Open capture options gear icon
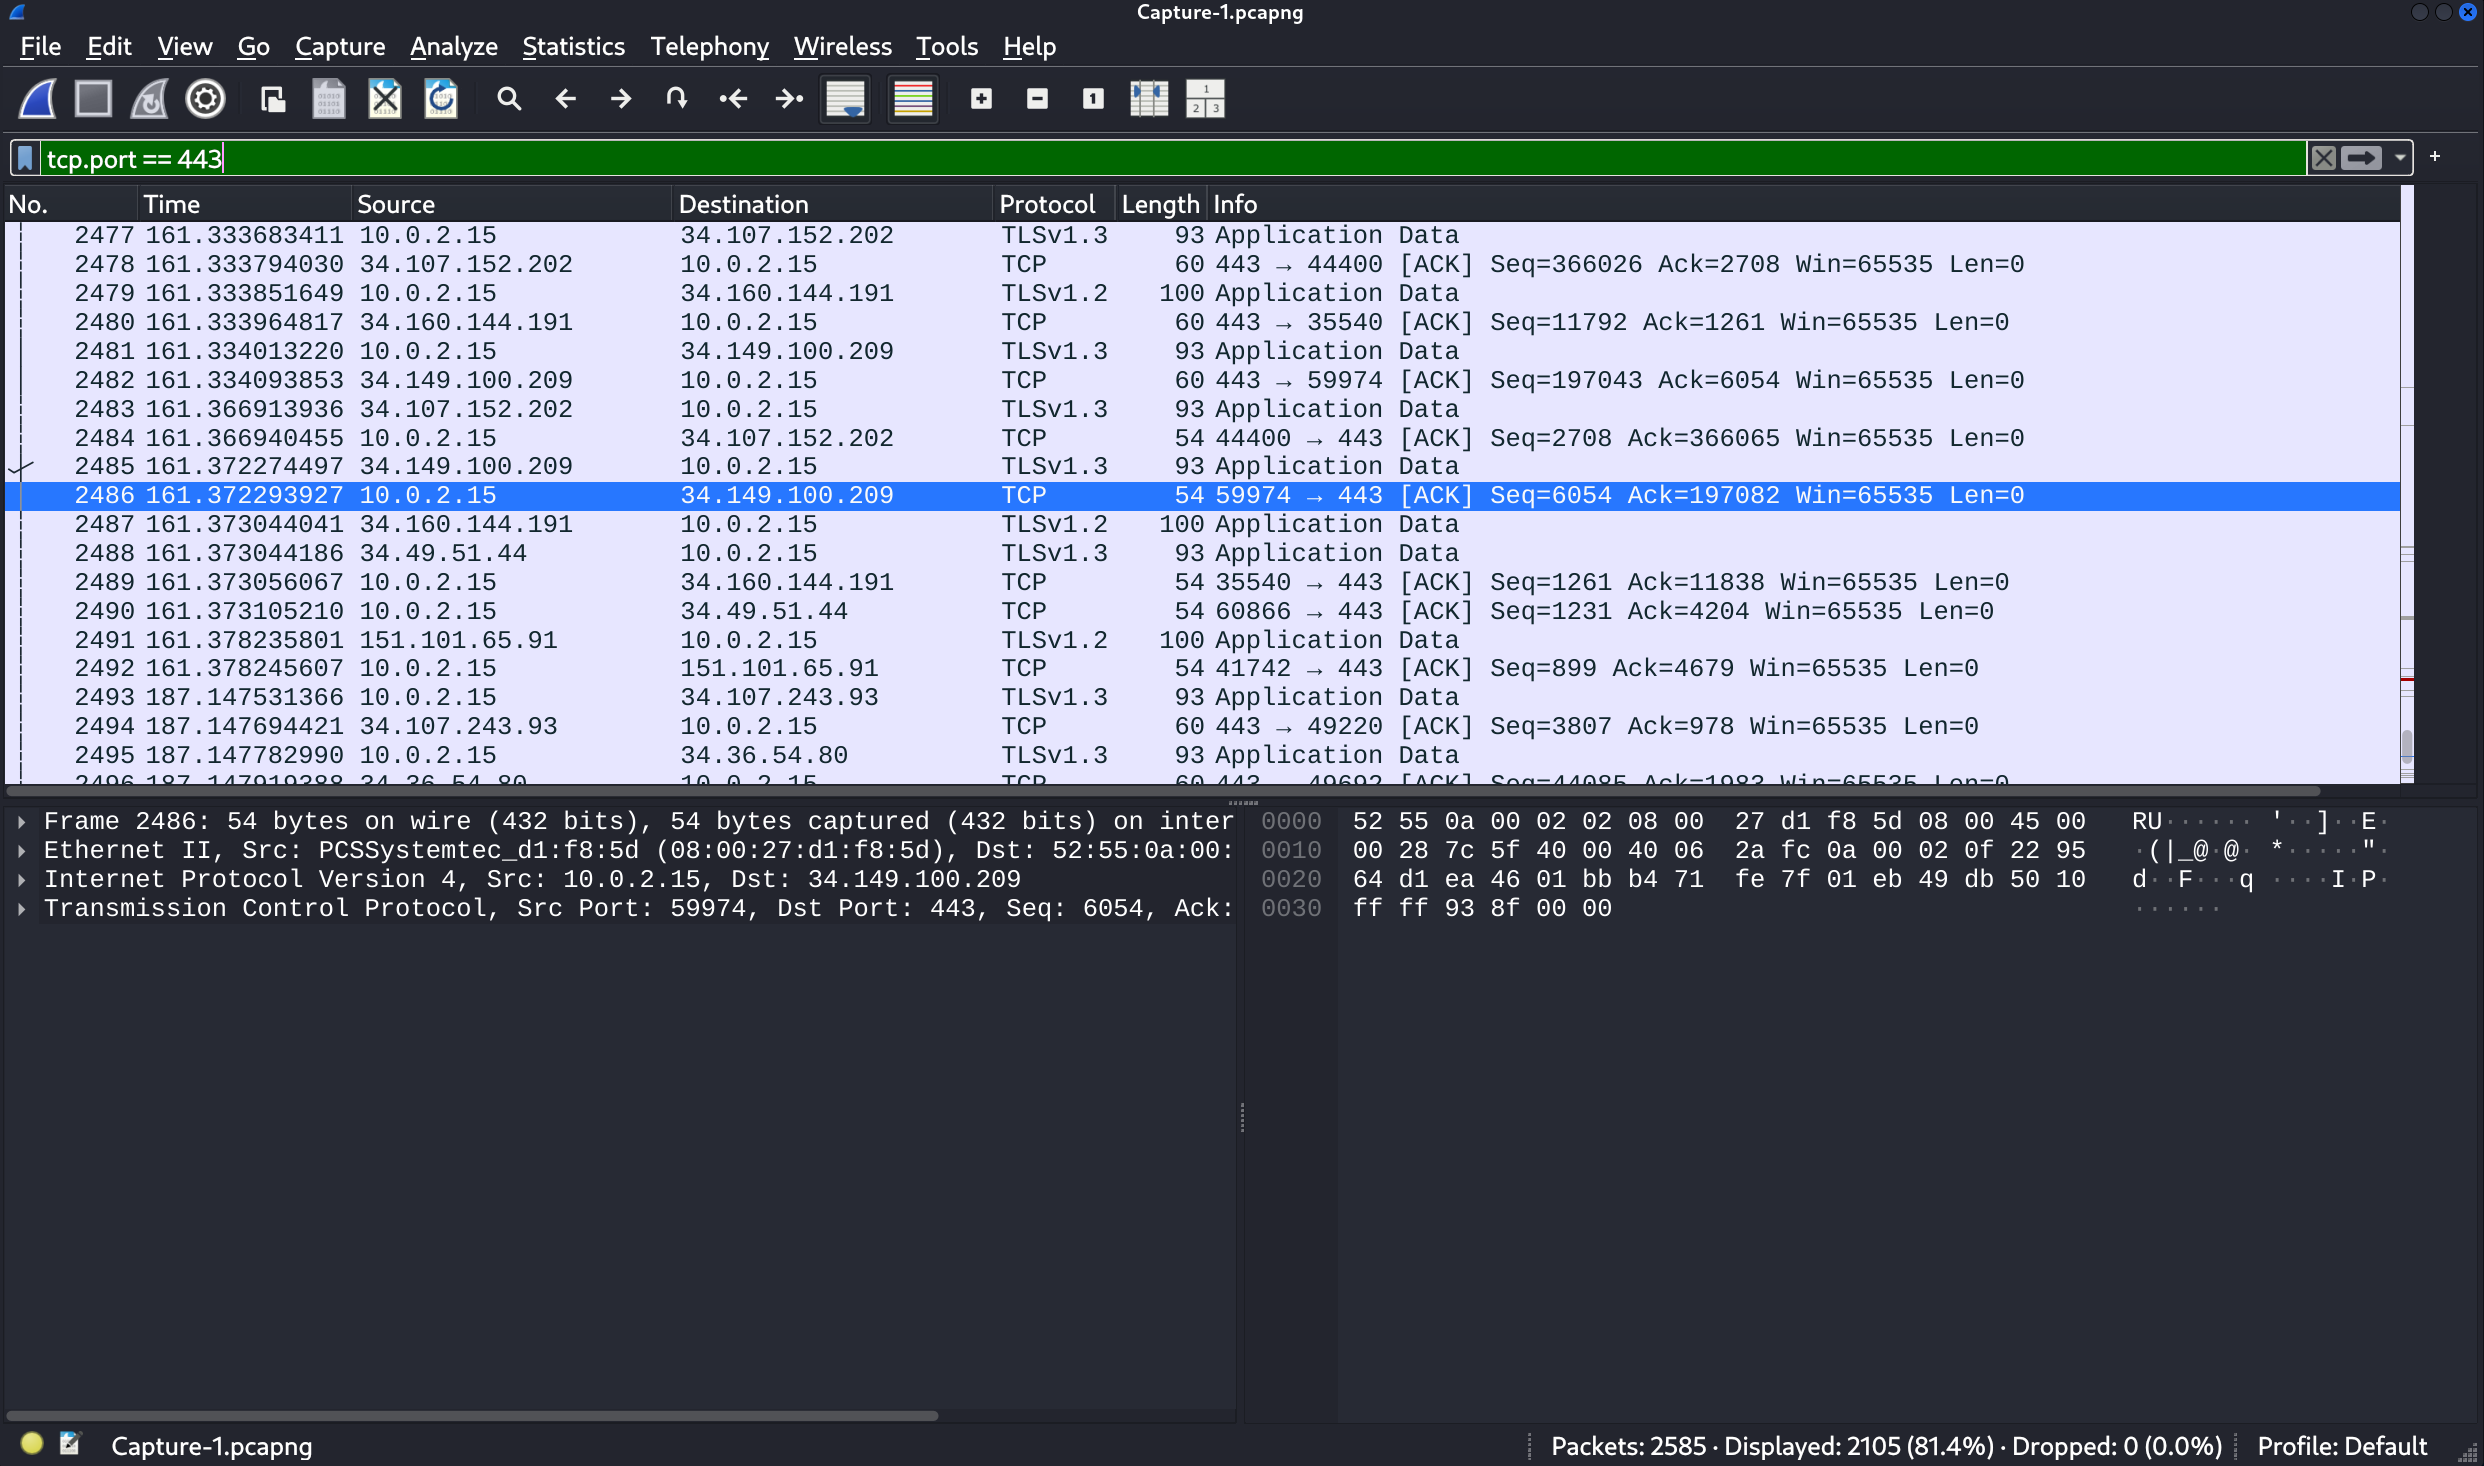 (x=206, y=99)
